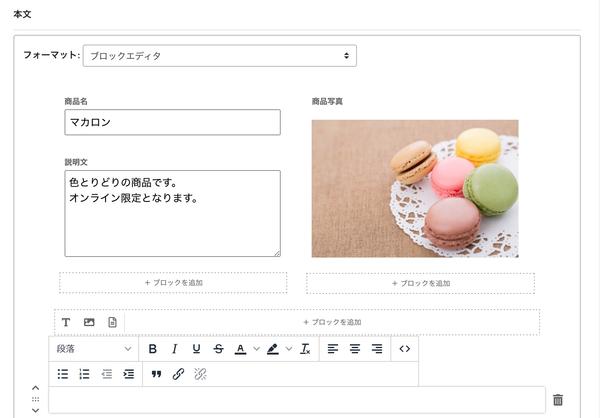Insert an image block from the block bar
This screenshot has height=418, width=600.
[x=89, y=322]
